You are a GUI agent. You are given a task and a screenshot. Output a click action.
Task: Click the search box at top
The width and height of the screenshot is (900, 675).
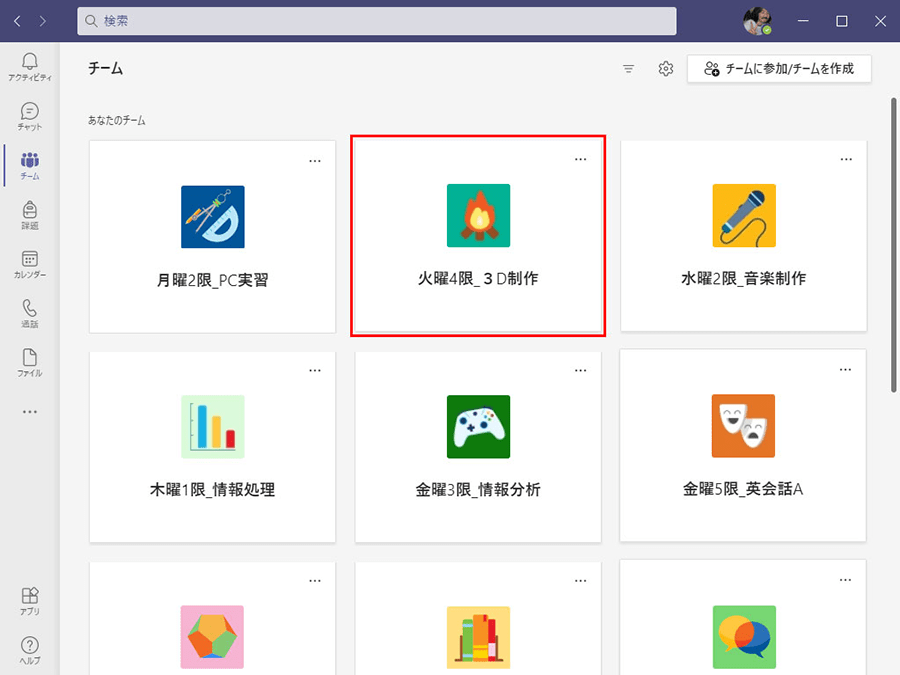(x=376, y=20)
